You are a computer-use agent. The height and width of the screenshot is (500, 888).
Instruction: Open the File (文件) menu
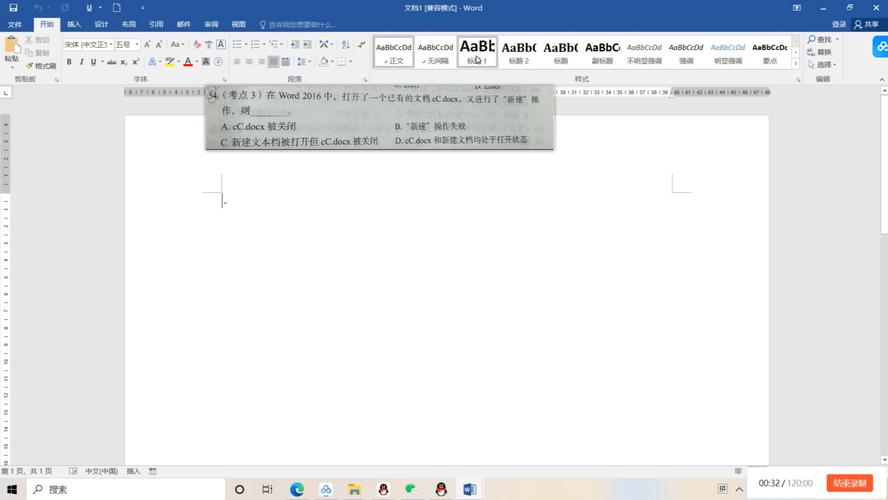pos(15,24)
